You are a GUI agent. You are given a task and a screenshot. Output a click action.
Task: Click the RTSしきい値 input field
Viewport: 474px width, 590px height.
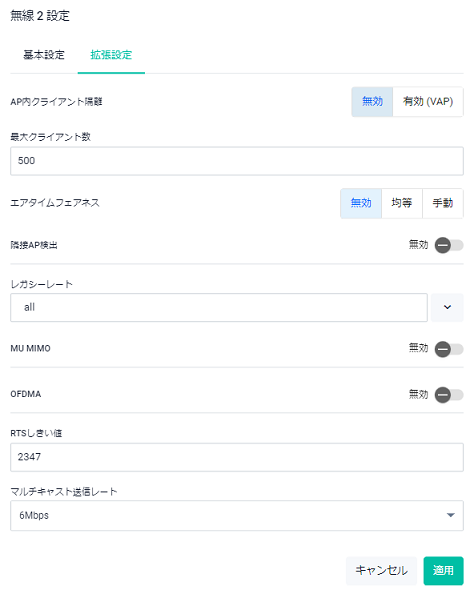point(237,457)
